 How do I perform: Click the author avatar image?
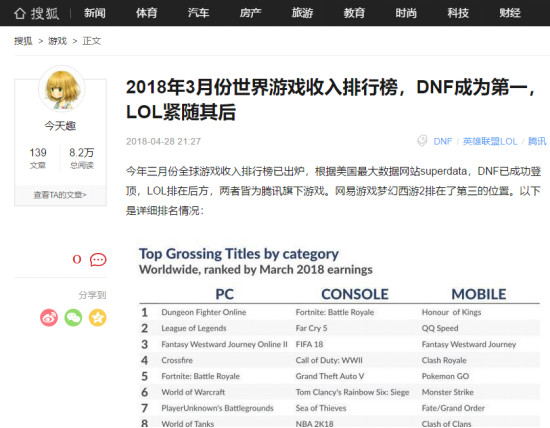coord(62,89)
